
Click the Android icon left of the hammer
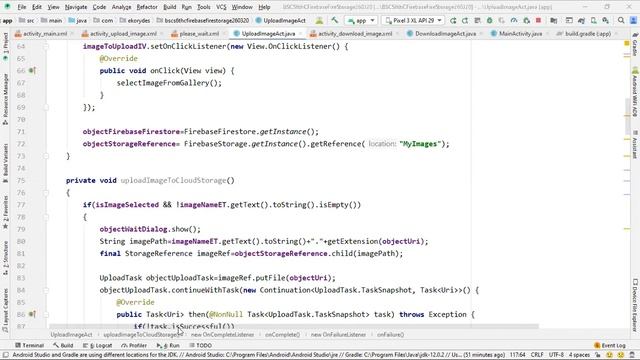pyautogui.click(x=319, y=20)
